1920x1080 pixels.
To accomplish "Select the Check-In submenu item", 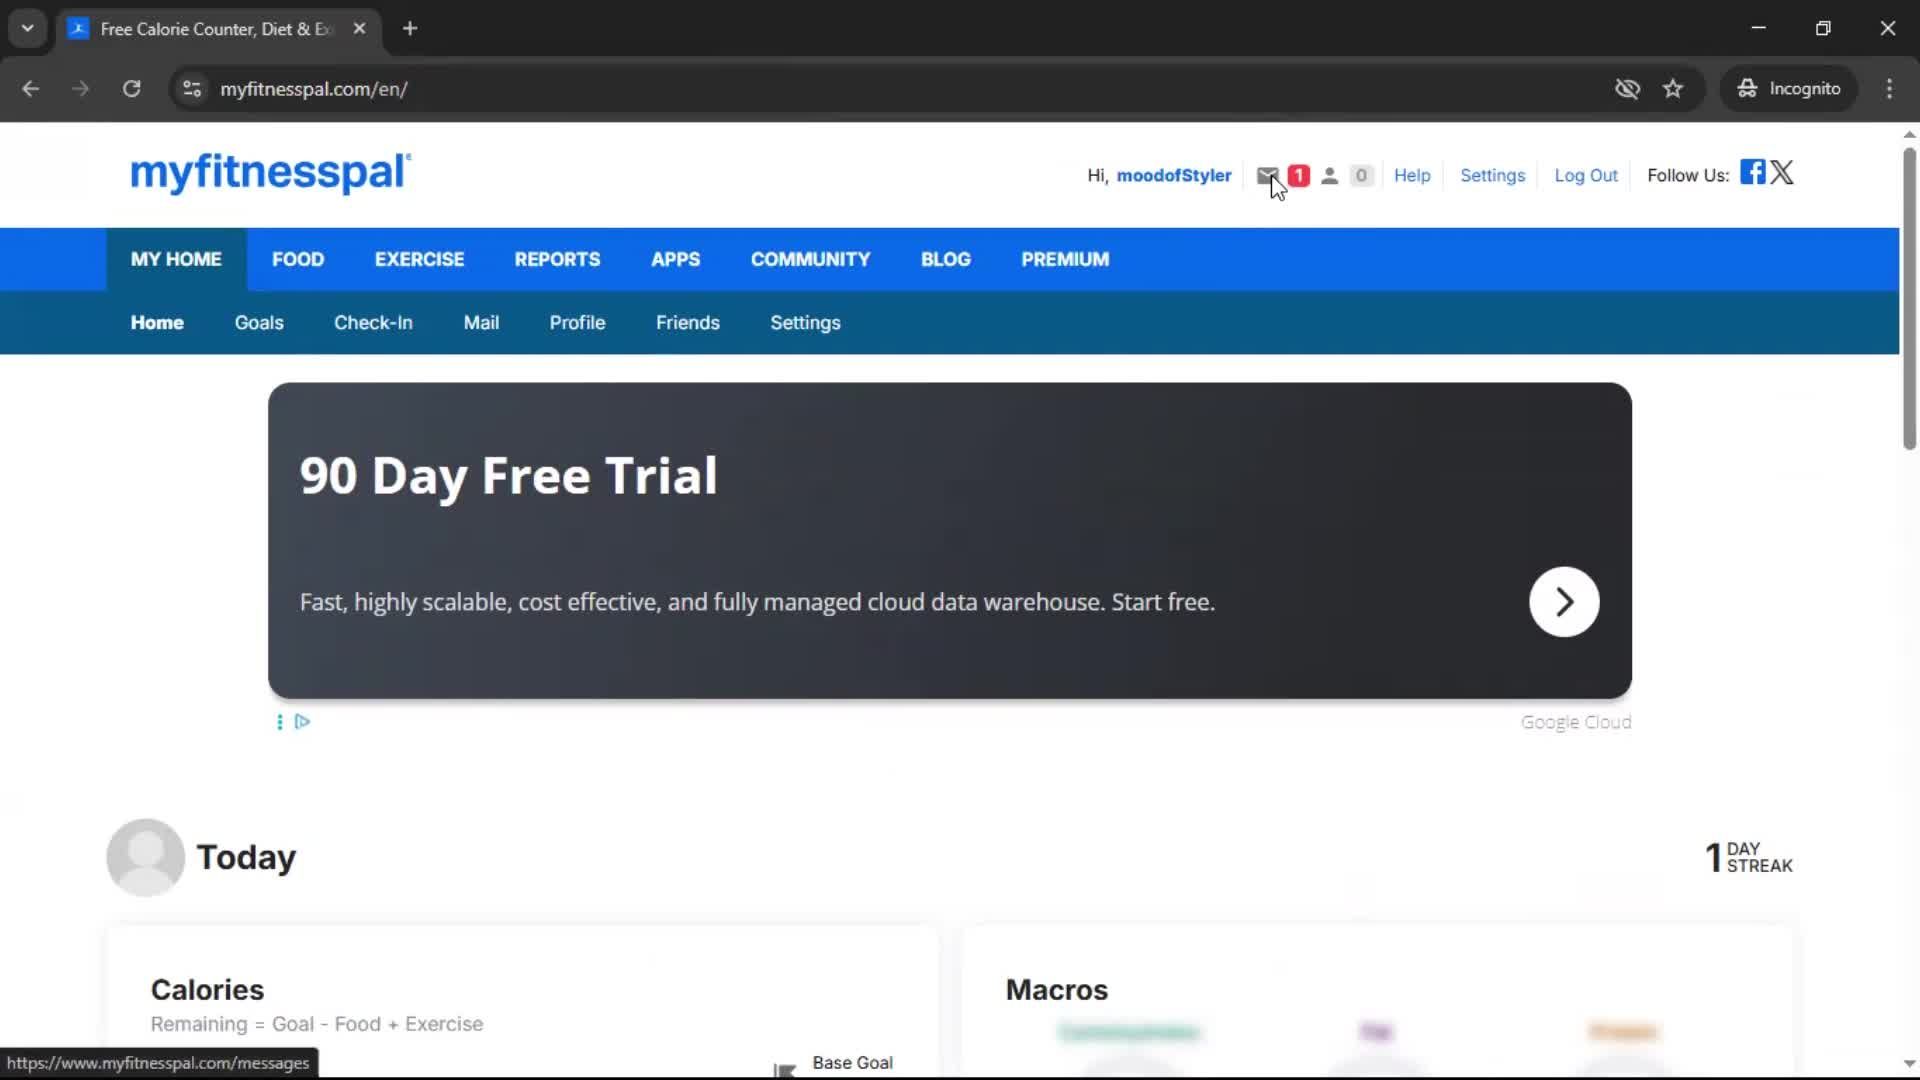I will pos(373,322).
